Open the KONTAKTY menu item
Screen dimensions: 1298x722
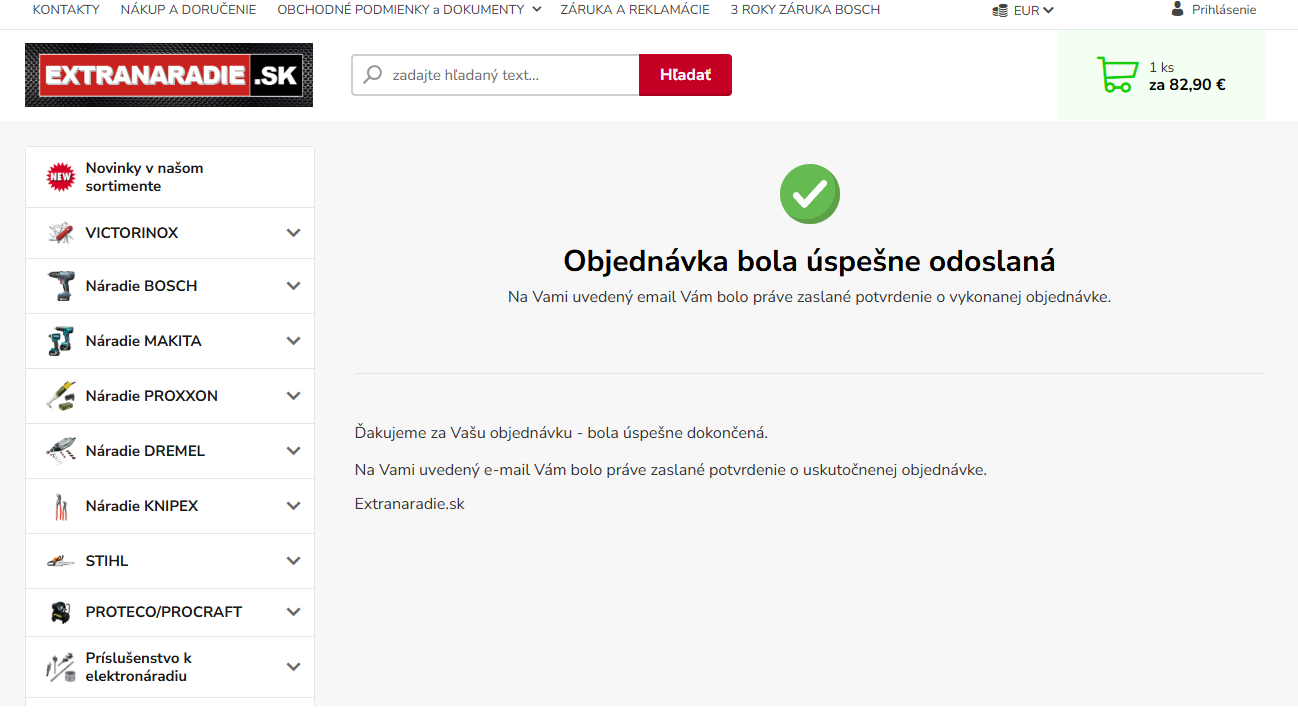coord(66,9)
